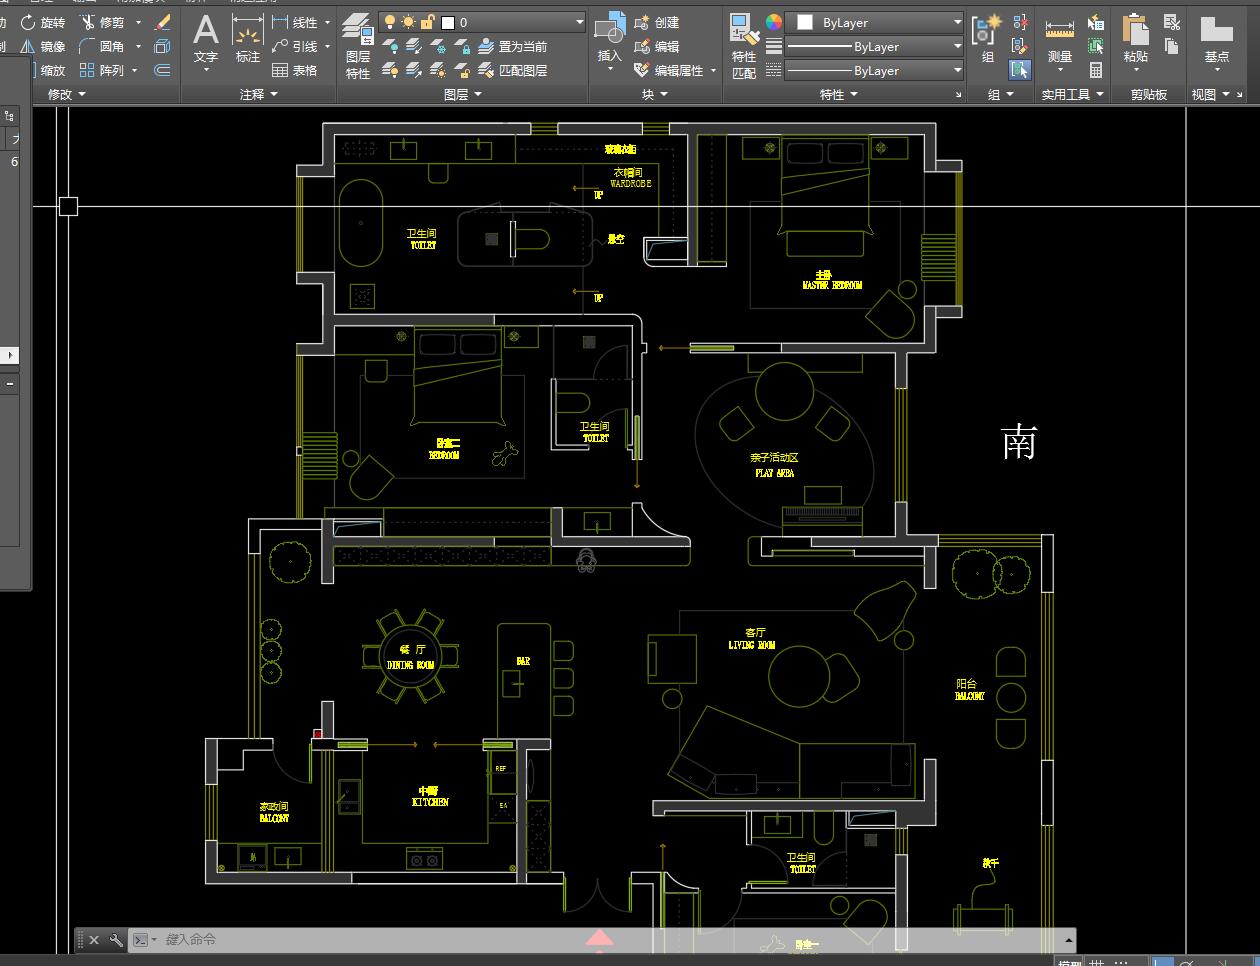
Task: Expand the View (视图) panel
Action: pos(1211,94)
